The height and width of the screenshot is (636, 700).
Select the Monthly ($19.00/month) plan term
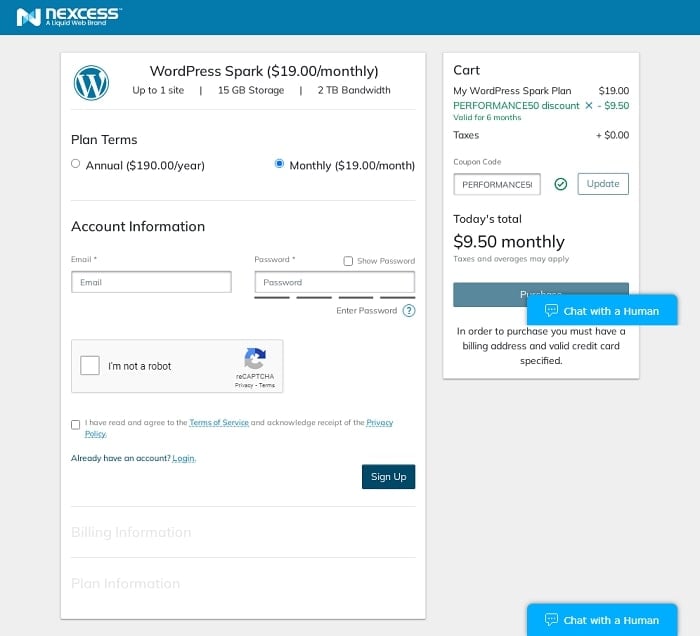click(x=279, y=164)
